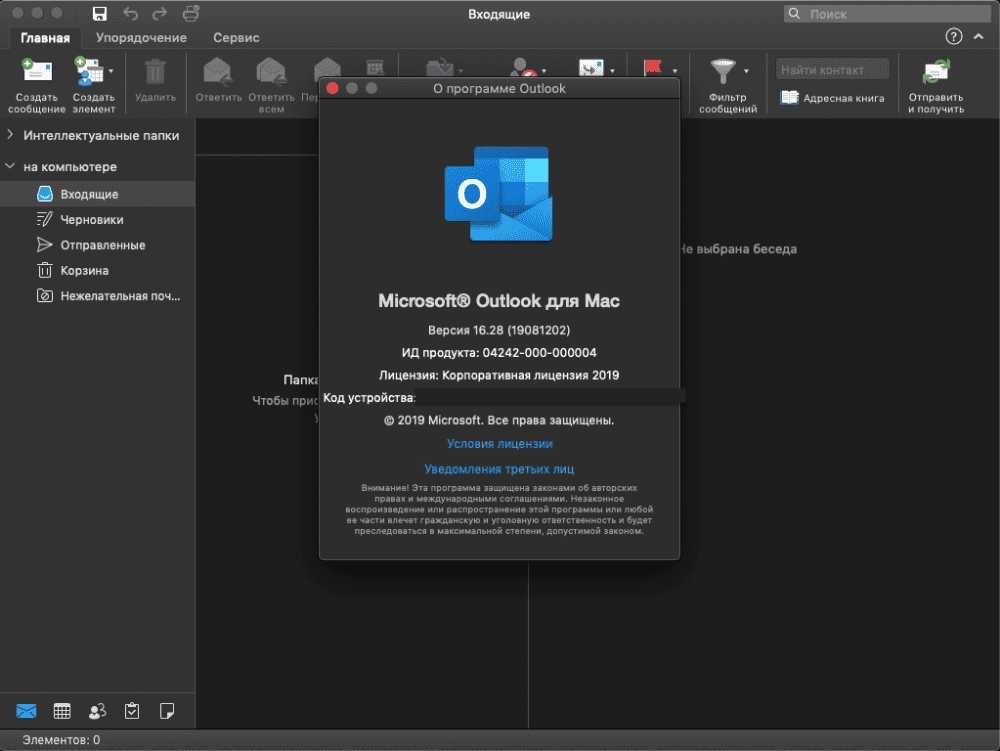Click the meeting calendar icon in ribbon

pos(375,68)
